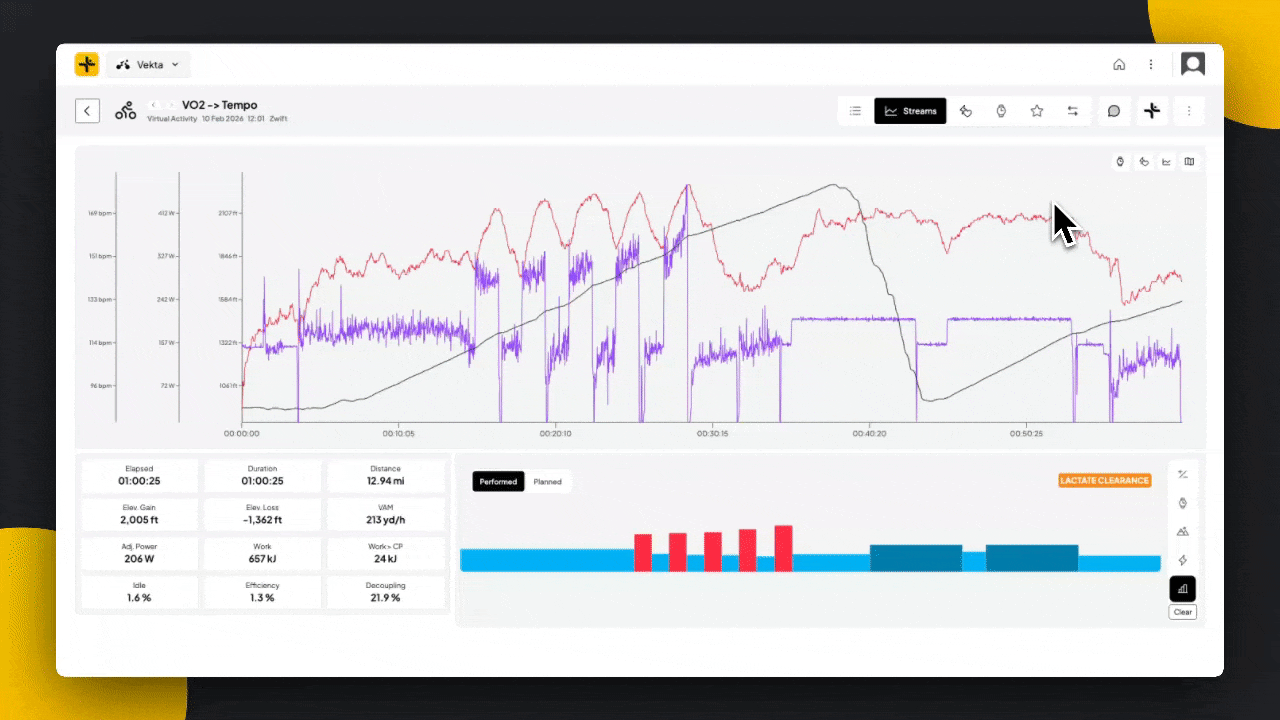Open the three-dot menu beside the home icon
The width and height of the screenshot is (1280, 720).
1151,65
